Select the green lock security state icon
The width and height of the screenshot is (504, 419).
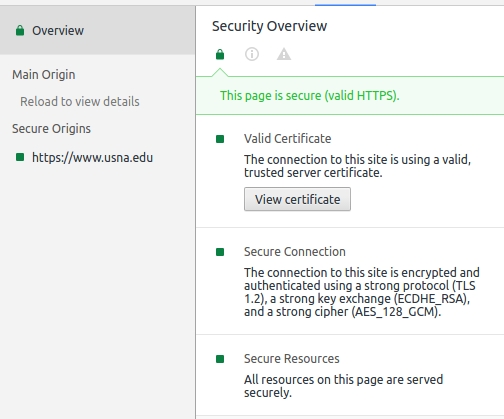[220, 54]
